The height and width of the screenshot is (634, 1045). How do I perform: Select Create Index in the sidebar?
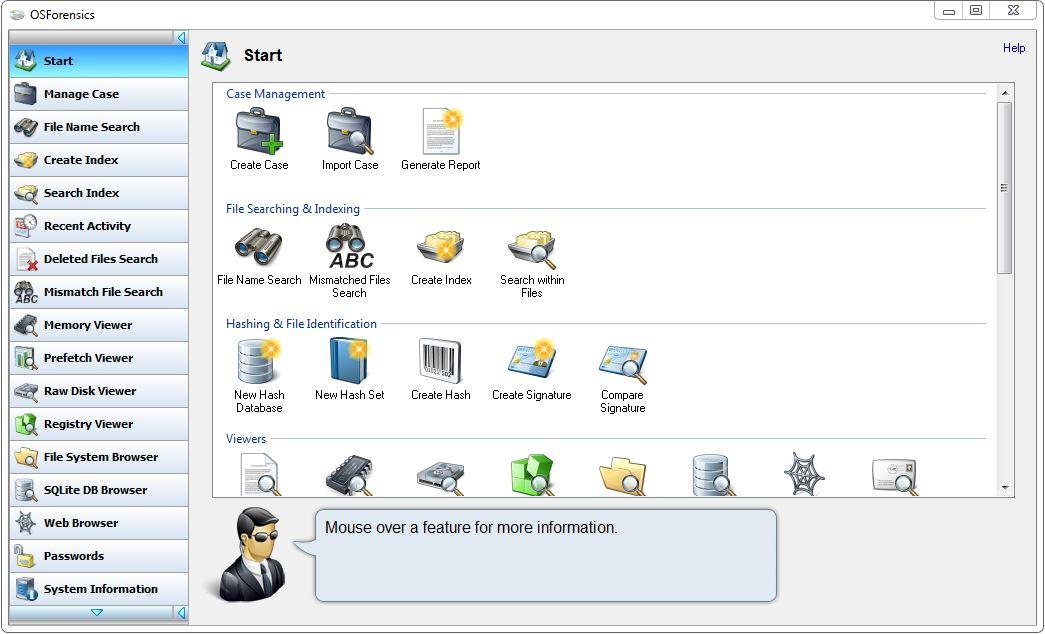(99, 160)
